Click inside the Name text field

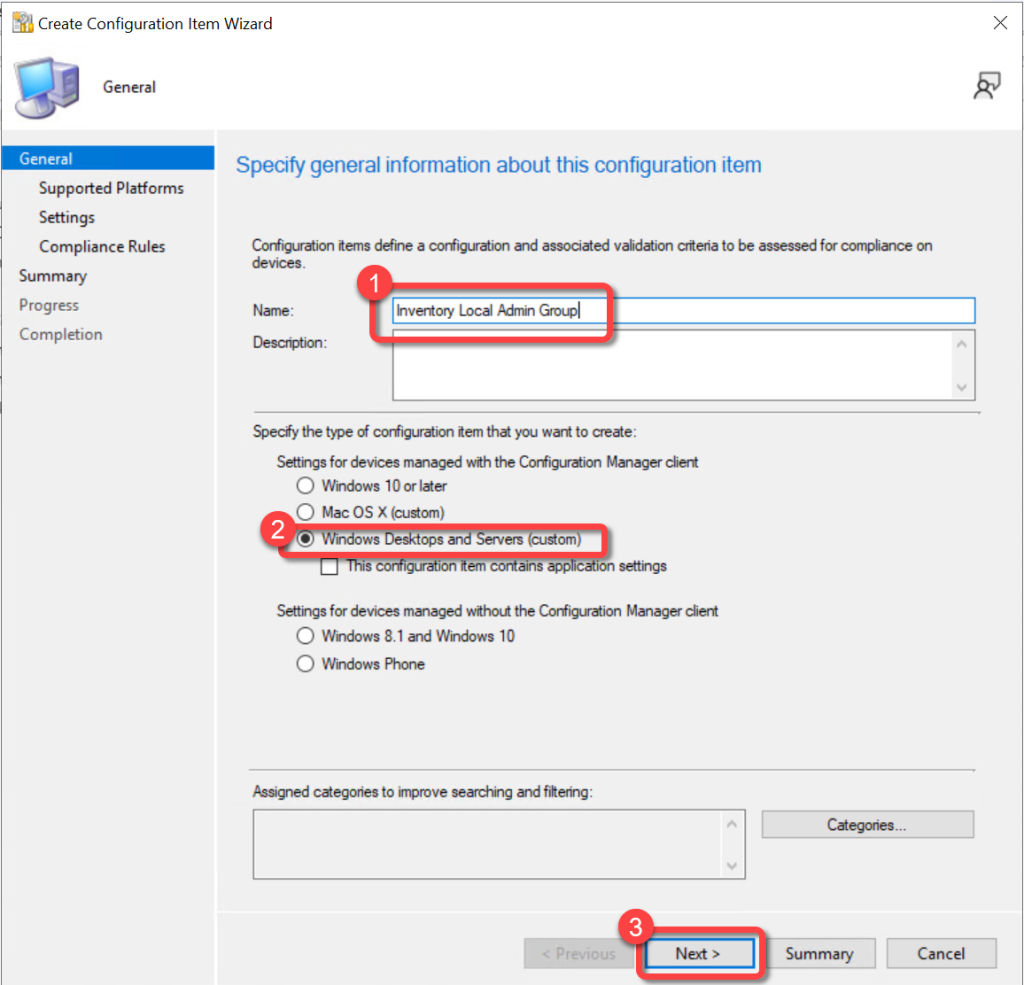tap(780, 311)
